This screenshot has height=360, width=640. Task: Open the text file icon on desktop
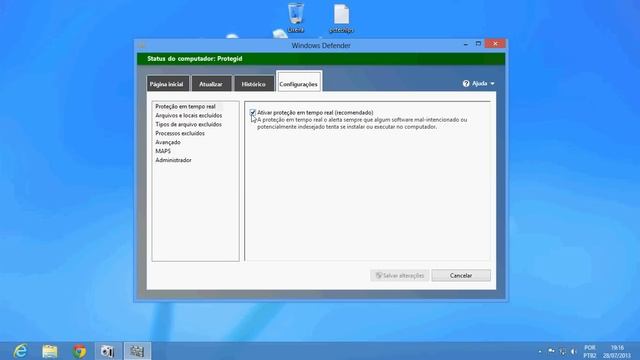point(341,18)
